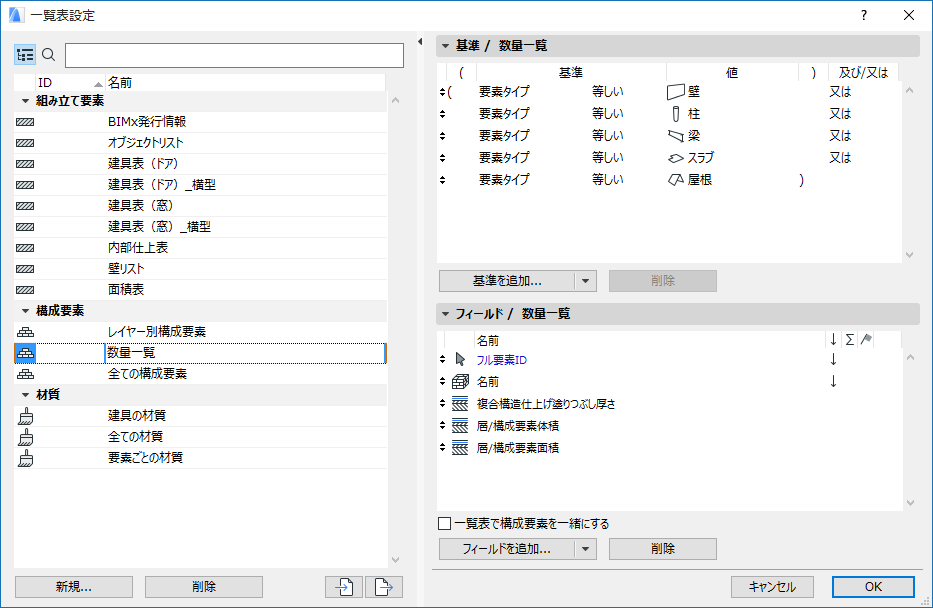Click the import schedule icon button
The width and height of the screenshot is (933, 608).
coord(344,587)
